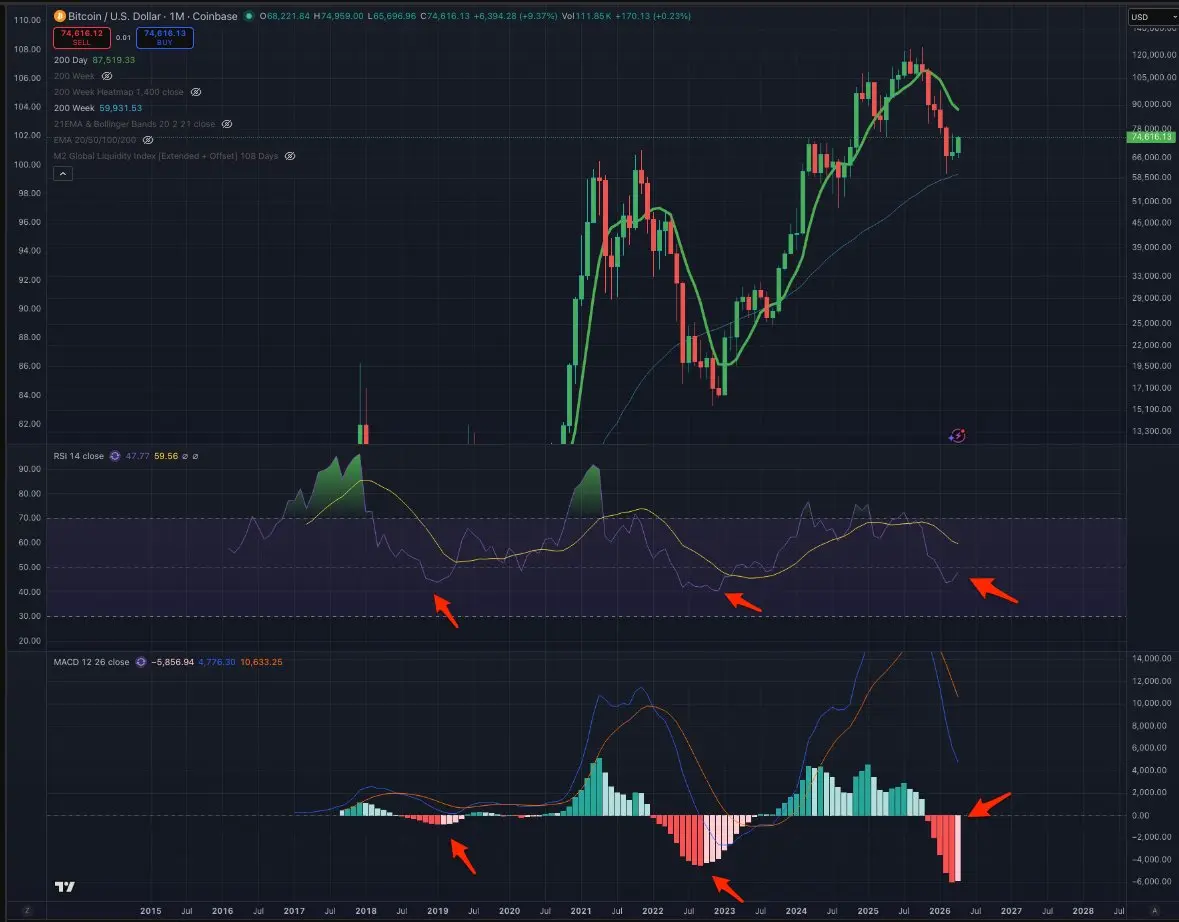Viewport: 1179px width, 922px height.
Task: Click the purple Pine icon beside RSI 14 close
Action: click(115, 456)
